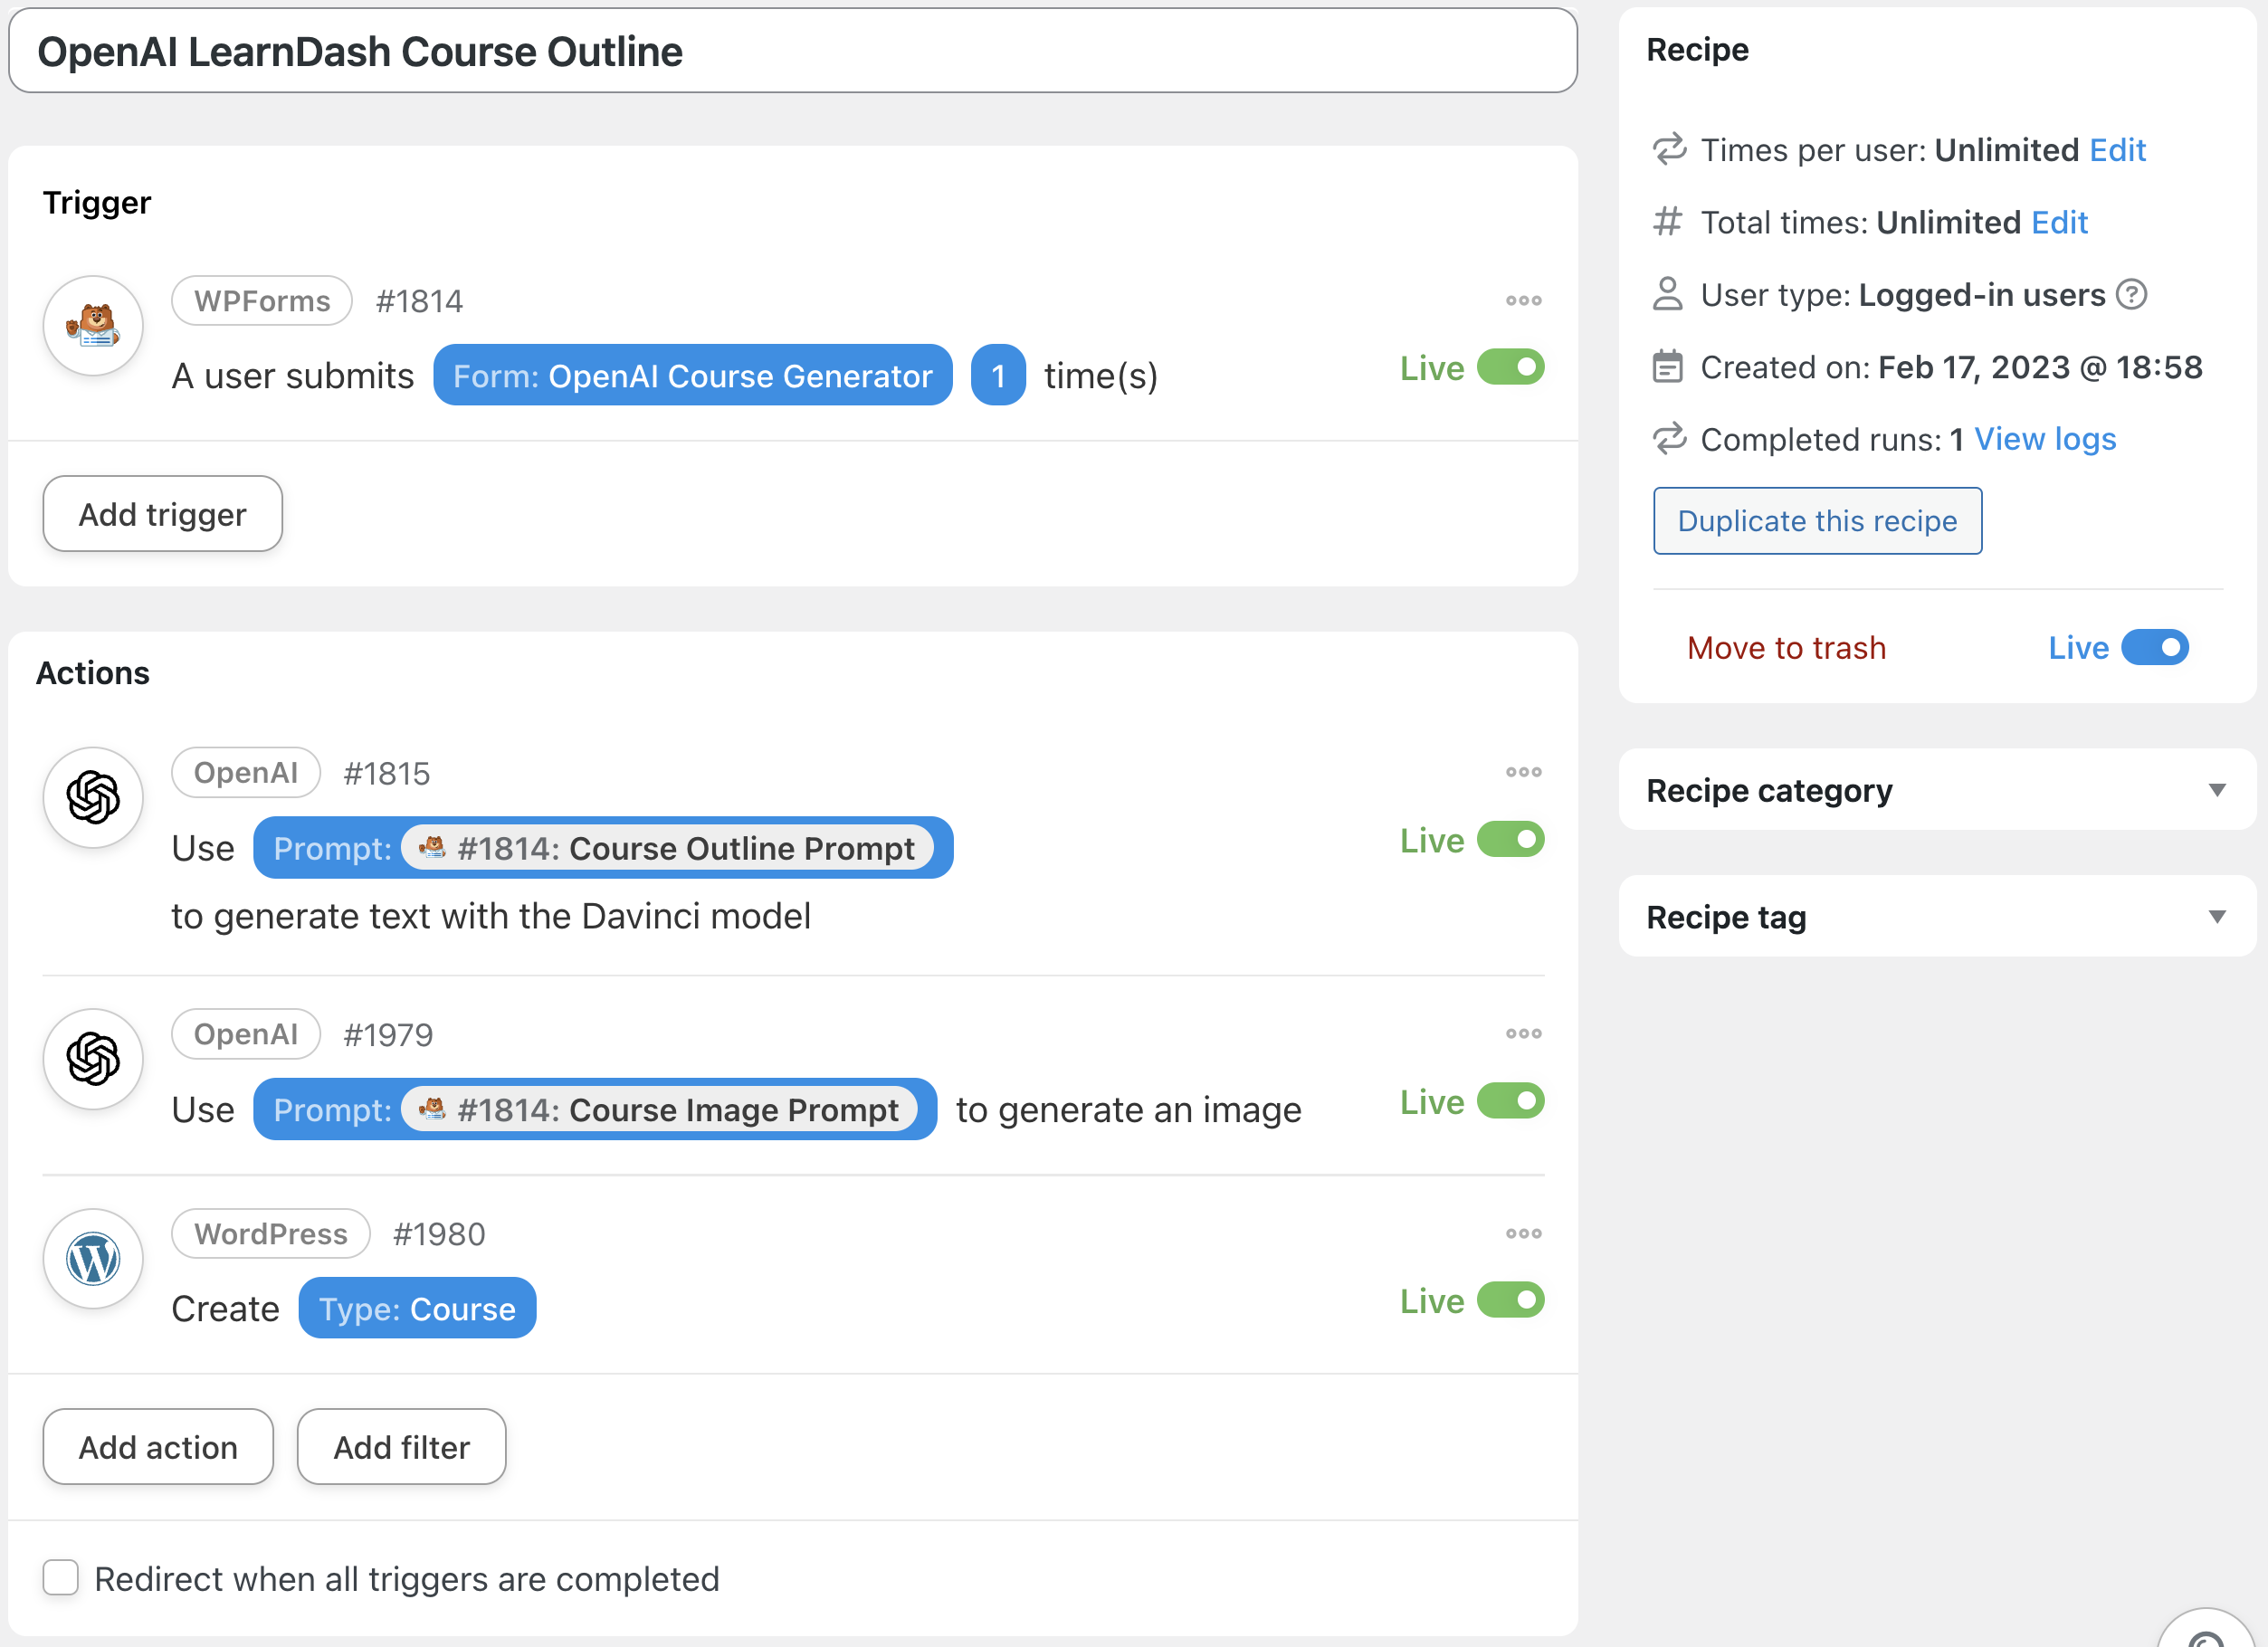Click the OpenAI badge on action #1815

coord(246,773)
